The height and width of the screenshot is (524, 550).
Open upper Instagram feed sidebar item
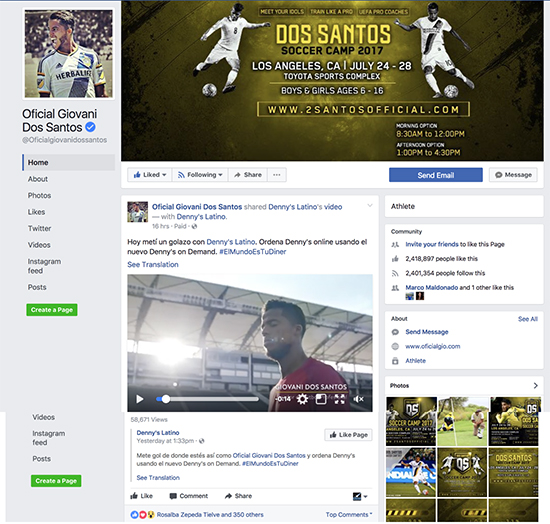44,266
